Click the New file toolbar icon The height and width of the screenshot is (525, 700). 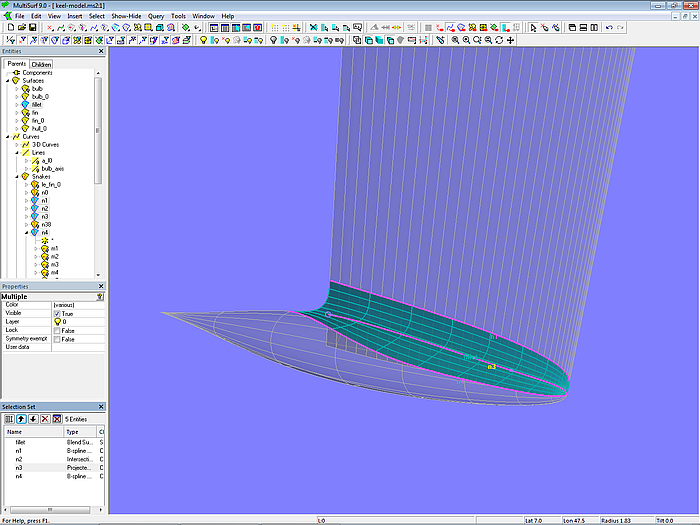point(9,28)
